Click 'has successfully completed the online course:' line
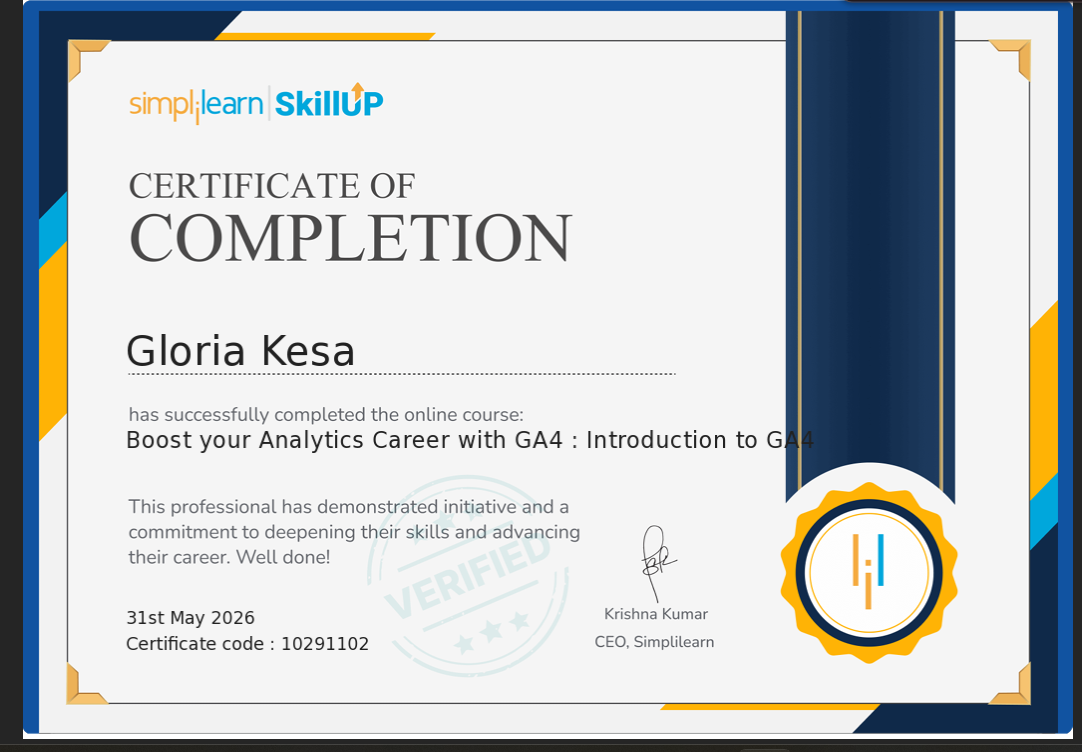 click(326, 414)
